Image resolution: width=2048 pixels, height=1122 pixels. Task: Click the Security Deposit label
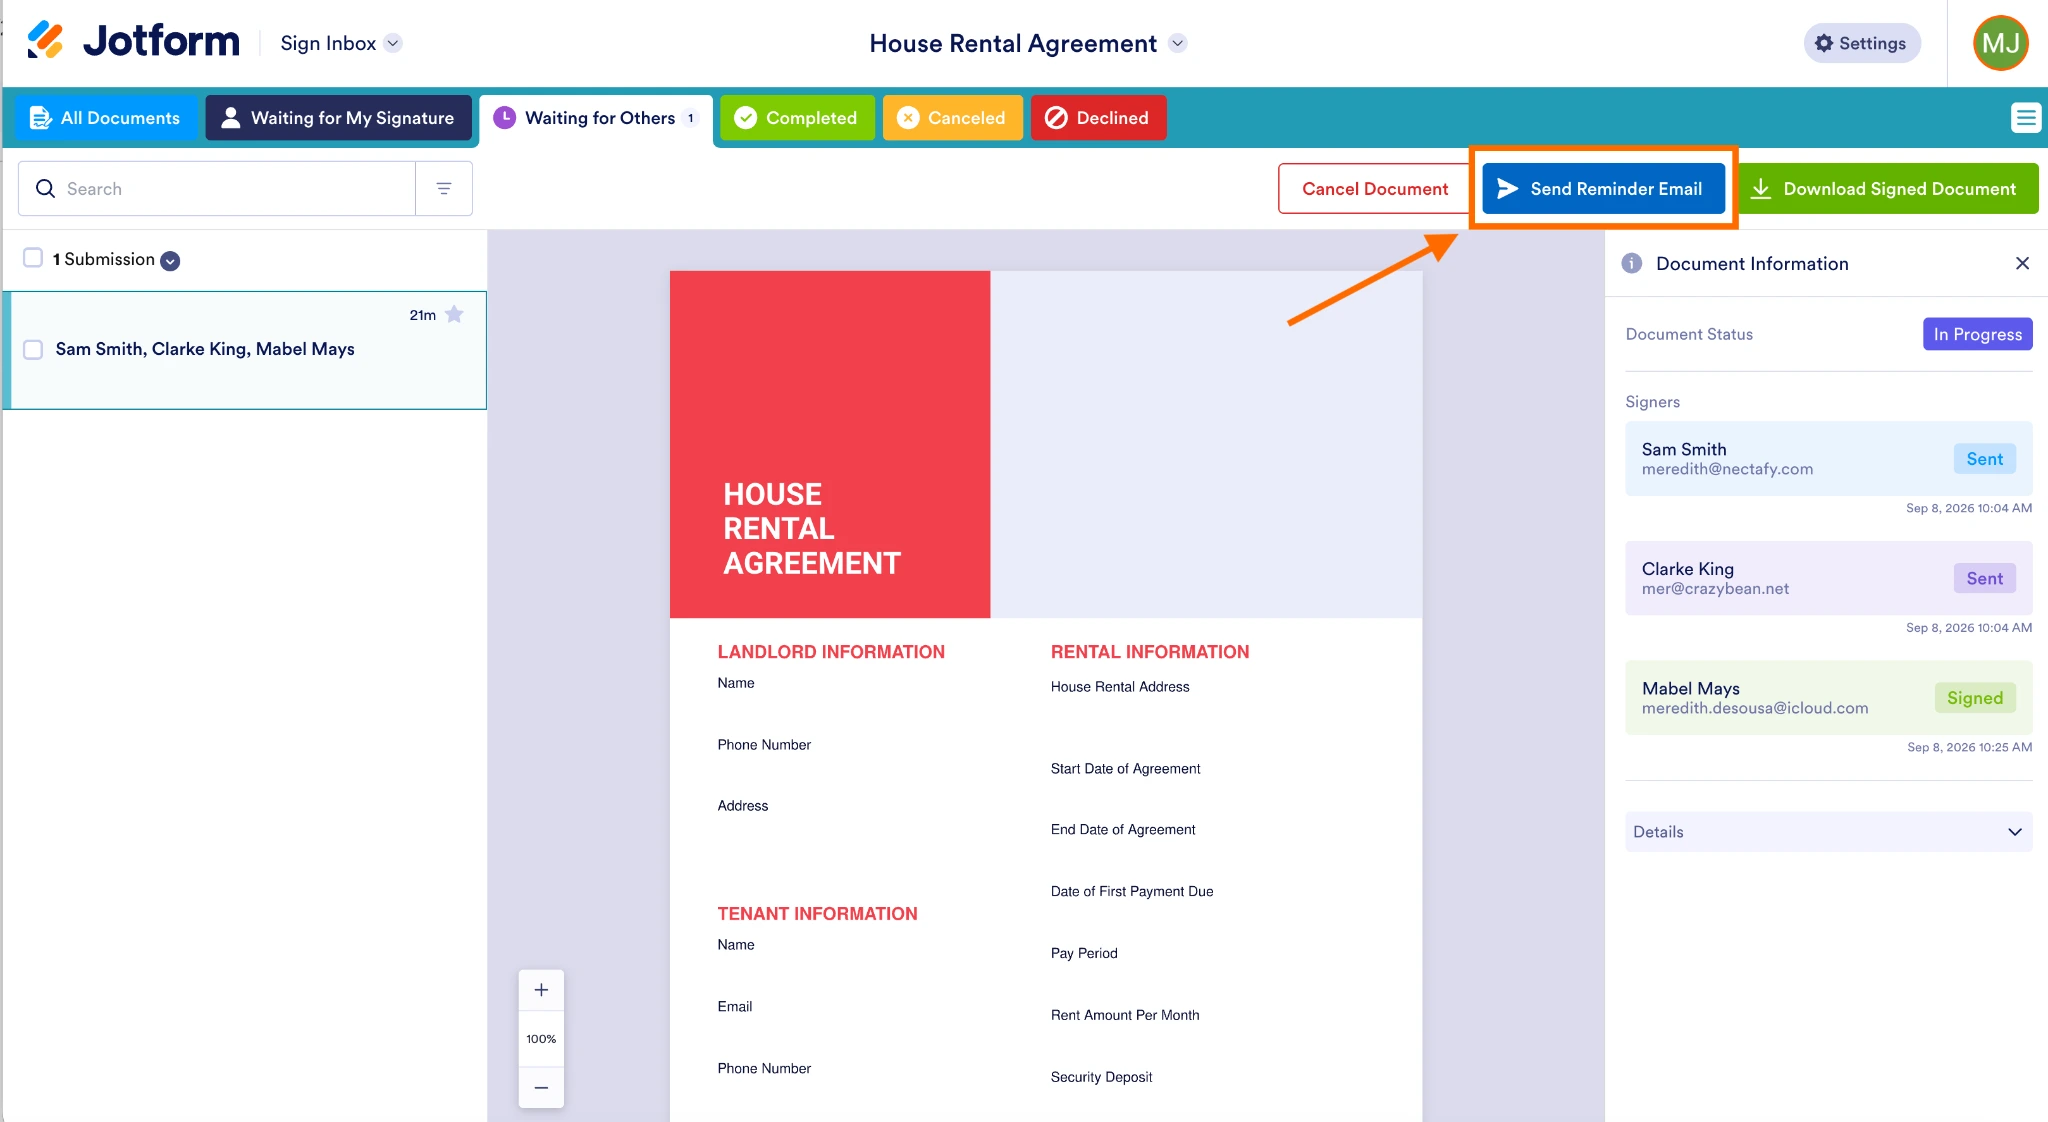1101,1077
